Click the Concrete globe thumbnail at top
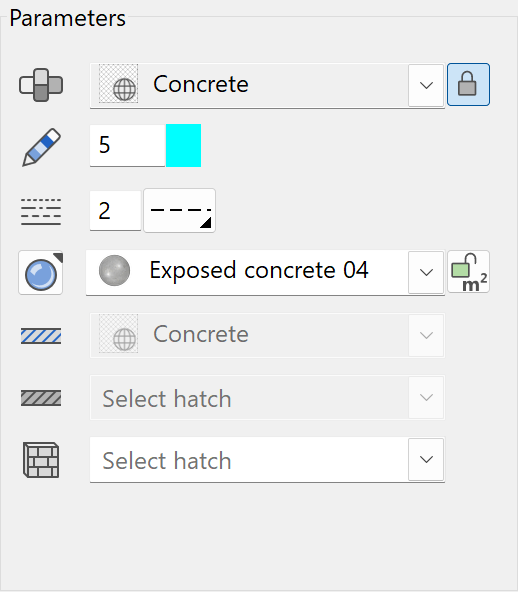Screen dimensions: 518x592 pyautogui.click(x=118, y=84)
